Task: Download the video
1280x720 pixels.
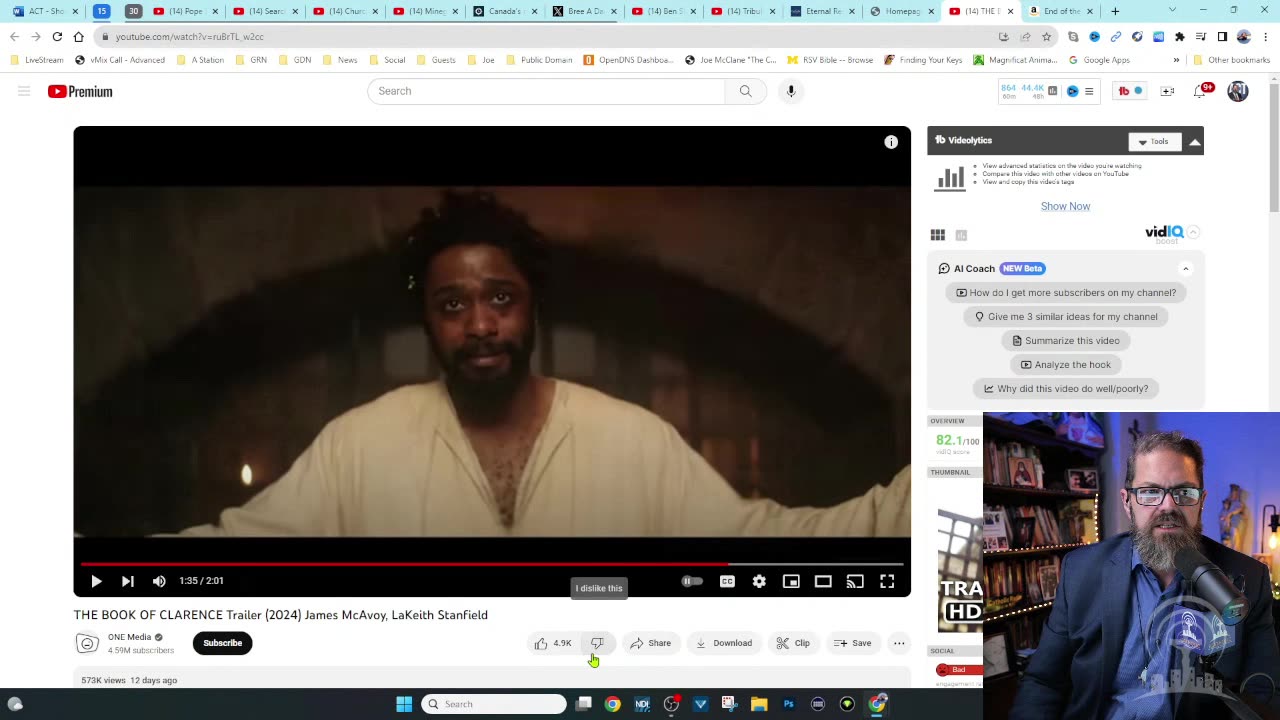Action: tap(724, 643)
